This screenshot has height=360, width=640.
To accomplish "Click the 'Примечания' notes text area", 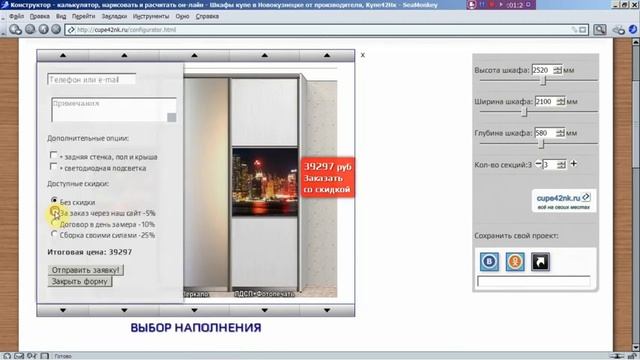I will pyautogui.click(x=114, y=110).
